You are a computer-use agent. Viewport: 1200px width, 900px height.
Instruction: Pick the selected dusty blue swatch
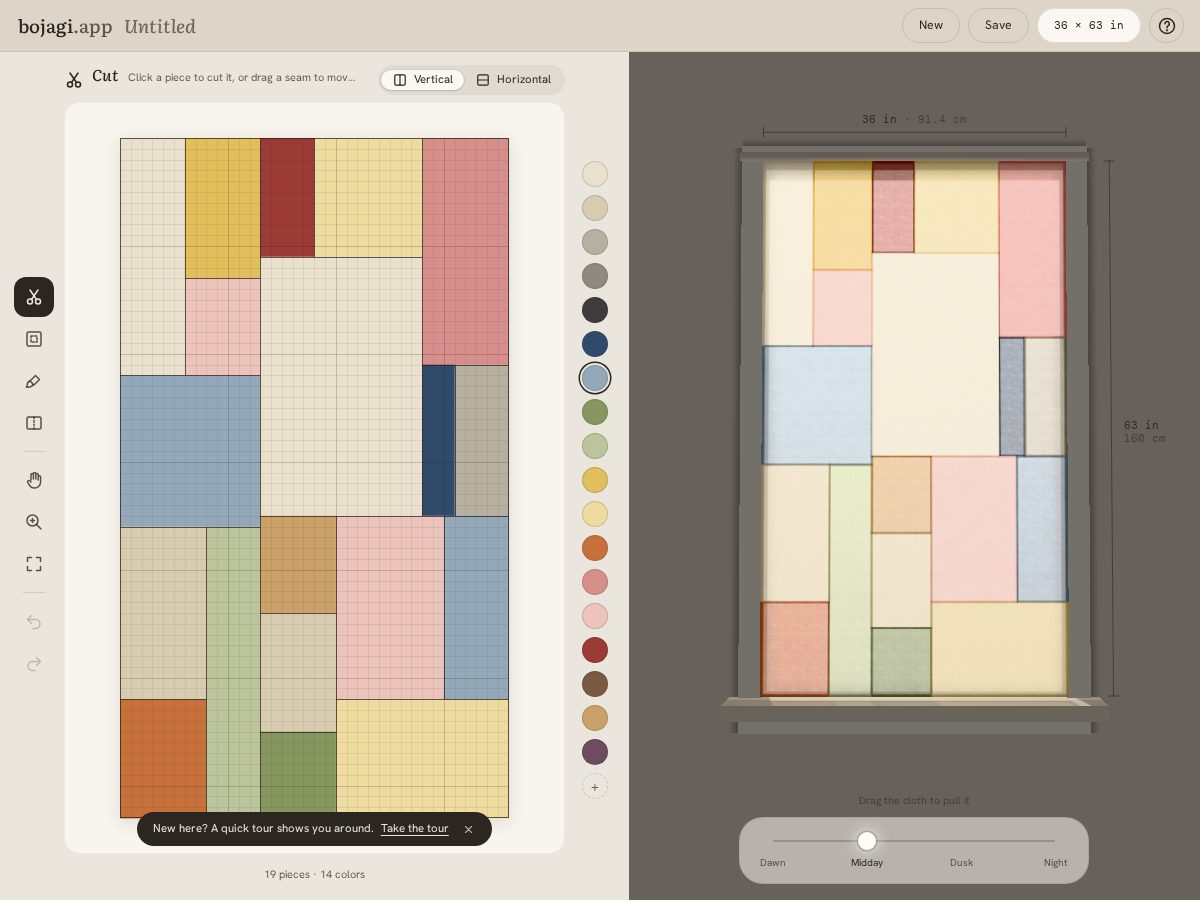[595, 378]
